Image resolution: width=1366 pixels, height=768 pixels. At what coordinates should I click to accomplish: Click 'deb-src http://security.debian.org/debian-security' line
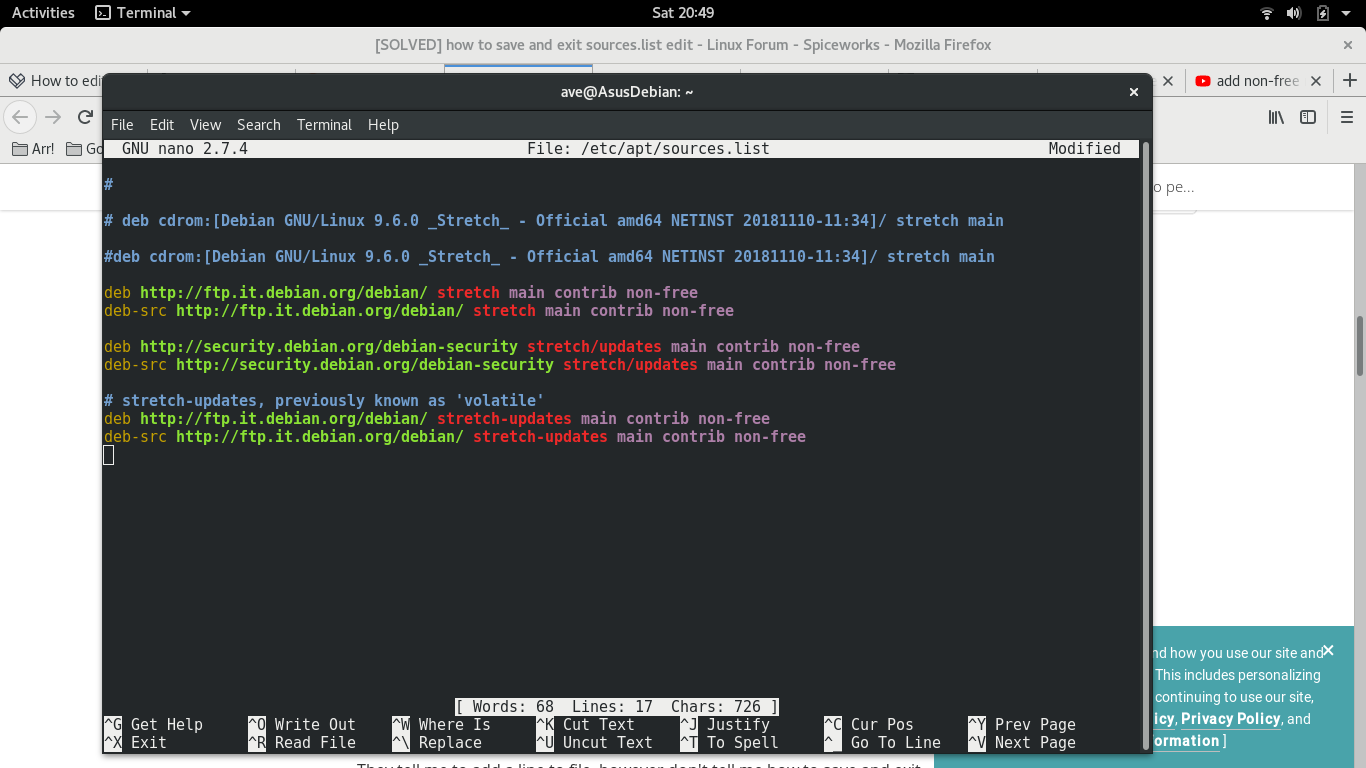pyautogui.click(x=500, y=364)
